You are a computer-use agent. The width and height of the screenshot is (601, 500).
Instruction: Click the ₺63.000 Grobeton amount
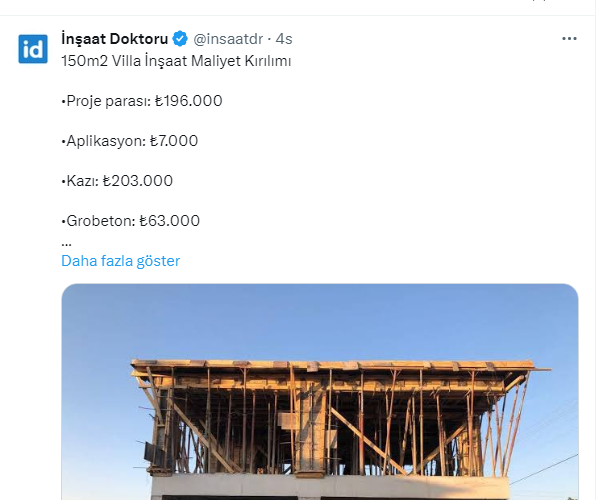tap(170, 221)
